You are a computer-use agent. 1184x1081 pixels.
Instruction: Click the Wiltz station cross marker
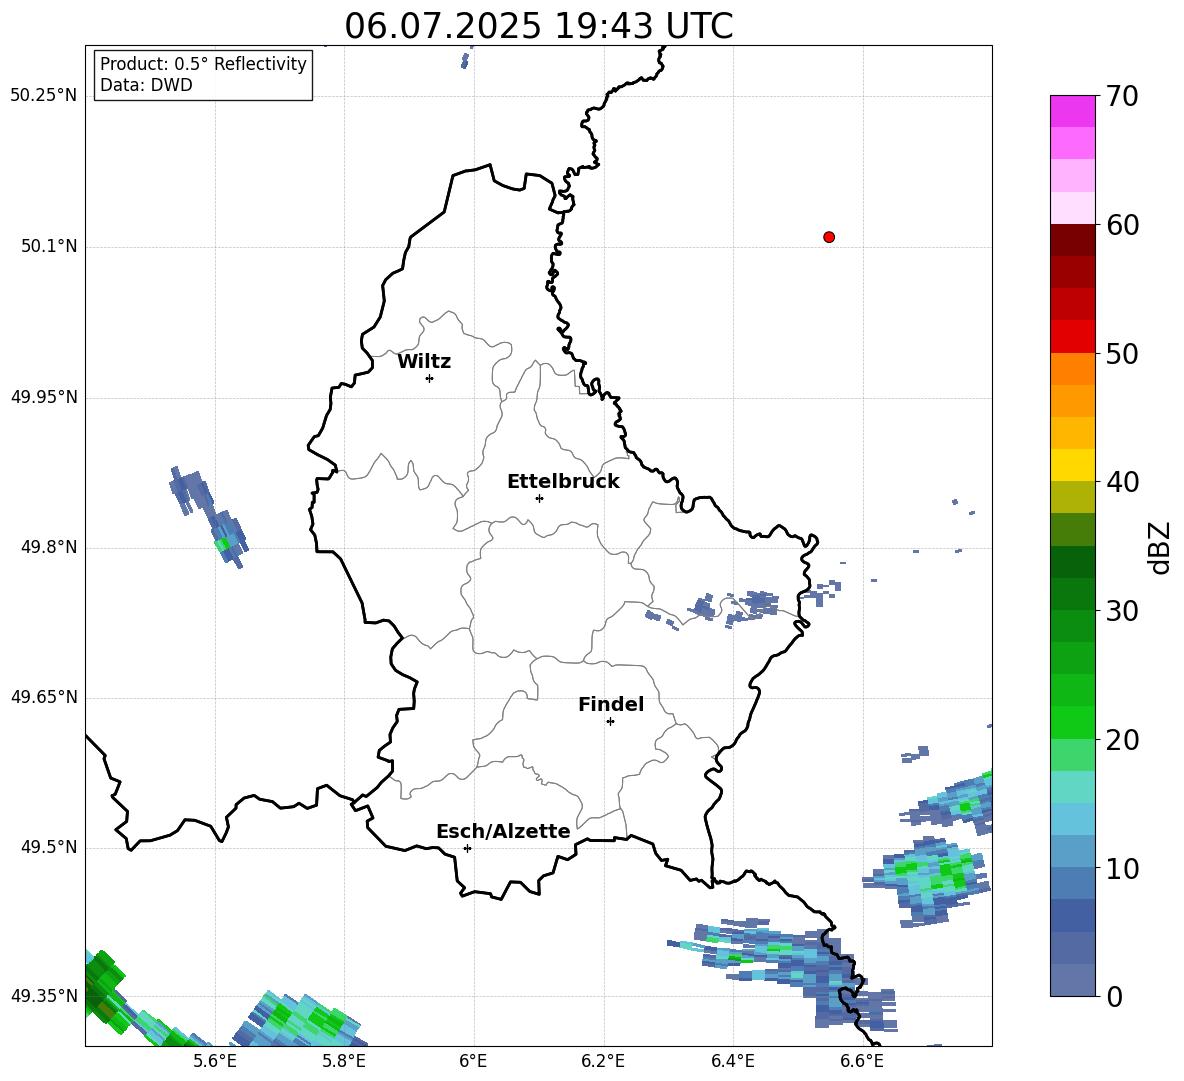[x=430, y=378]
